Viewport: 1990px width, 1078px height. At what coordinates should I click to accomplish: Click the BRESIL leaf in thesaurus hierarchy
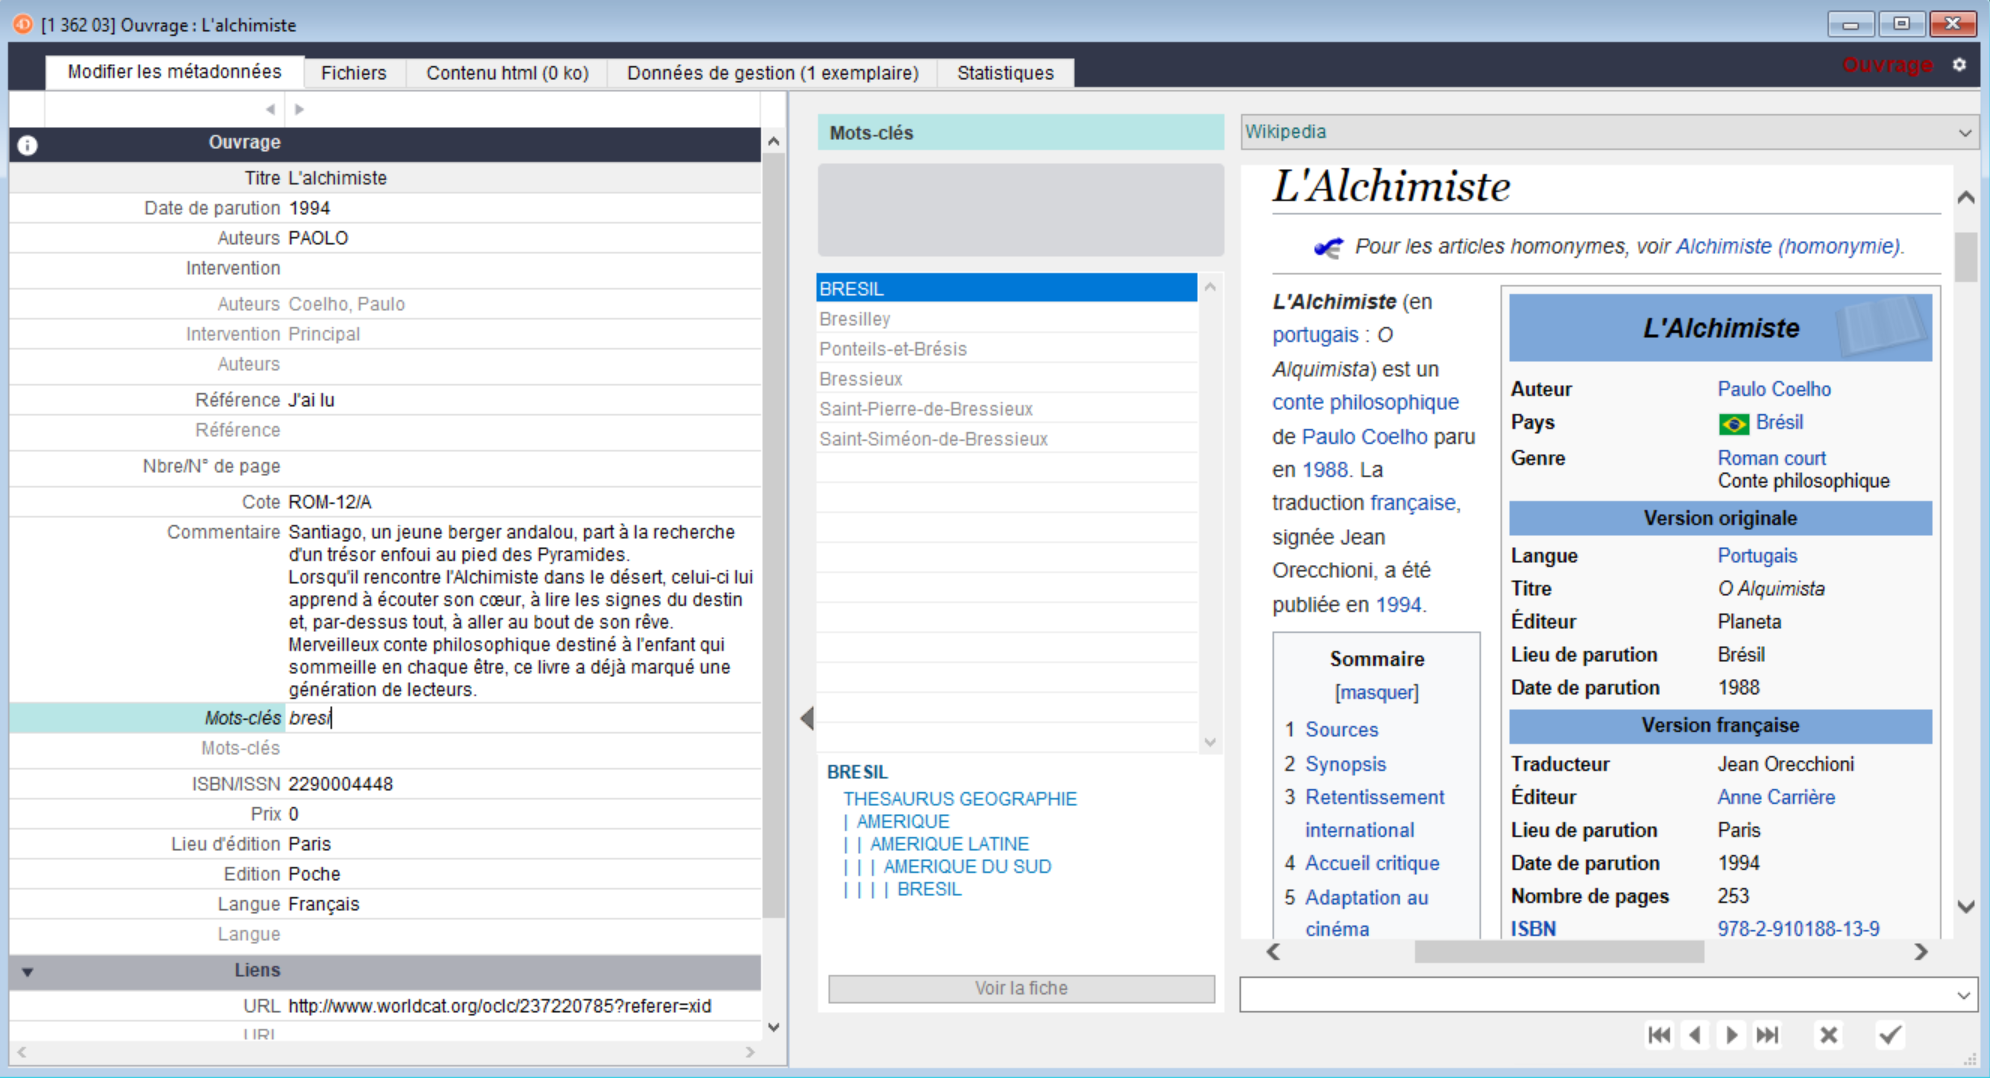pyautogui.click(x=929, y=889)
